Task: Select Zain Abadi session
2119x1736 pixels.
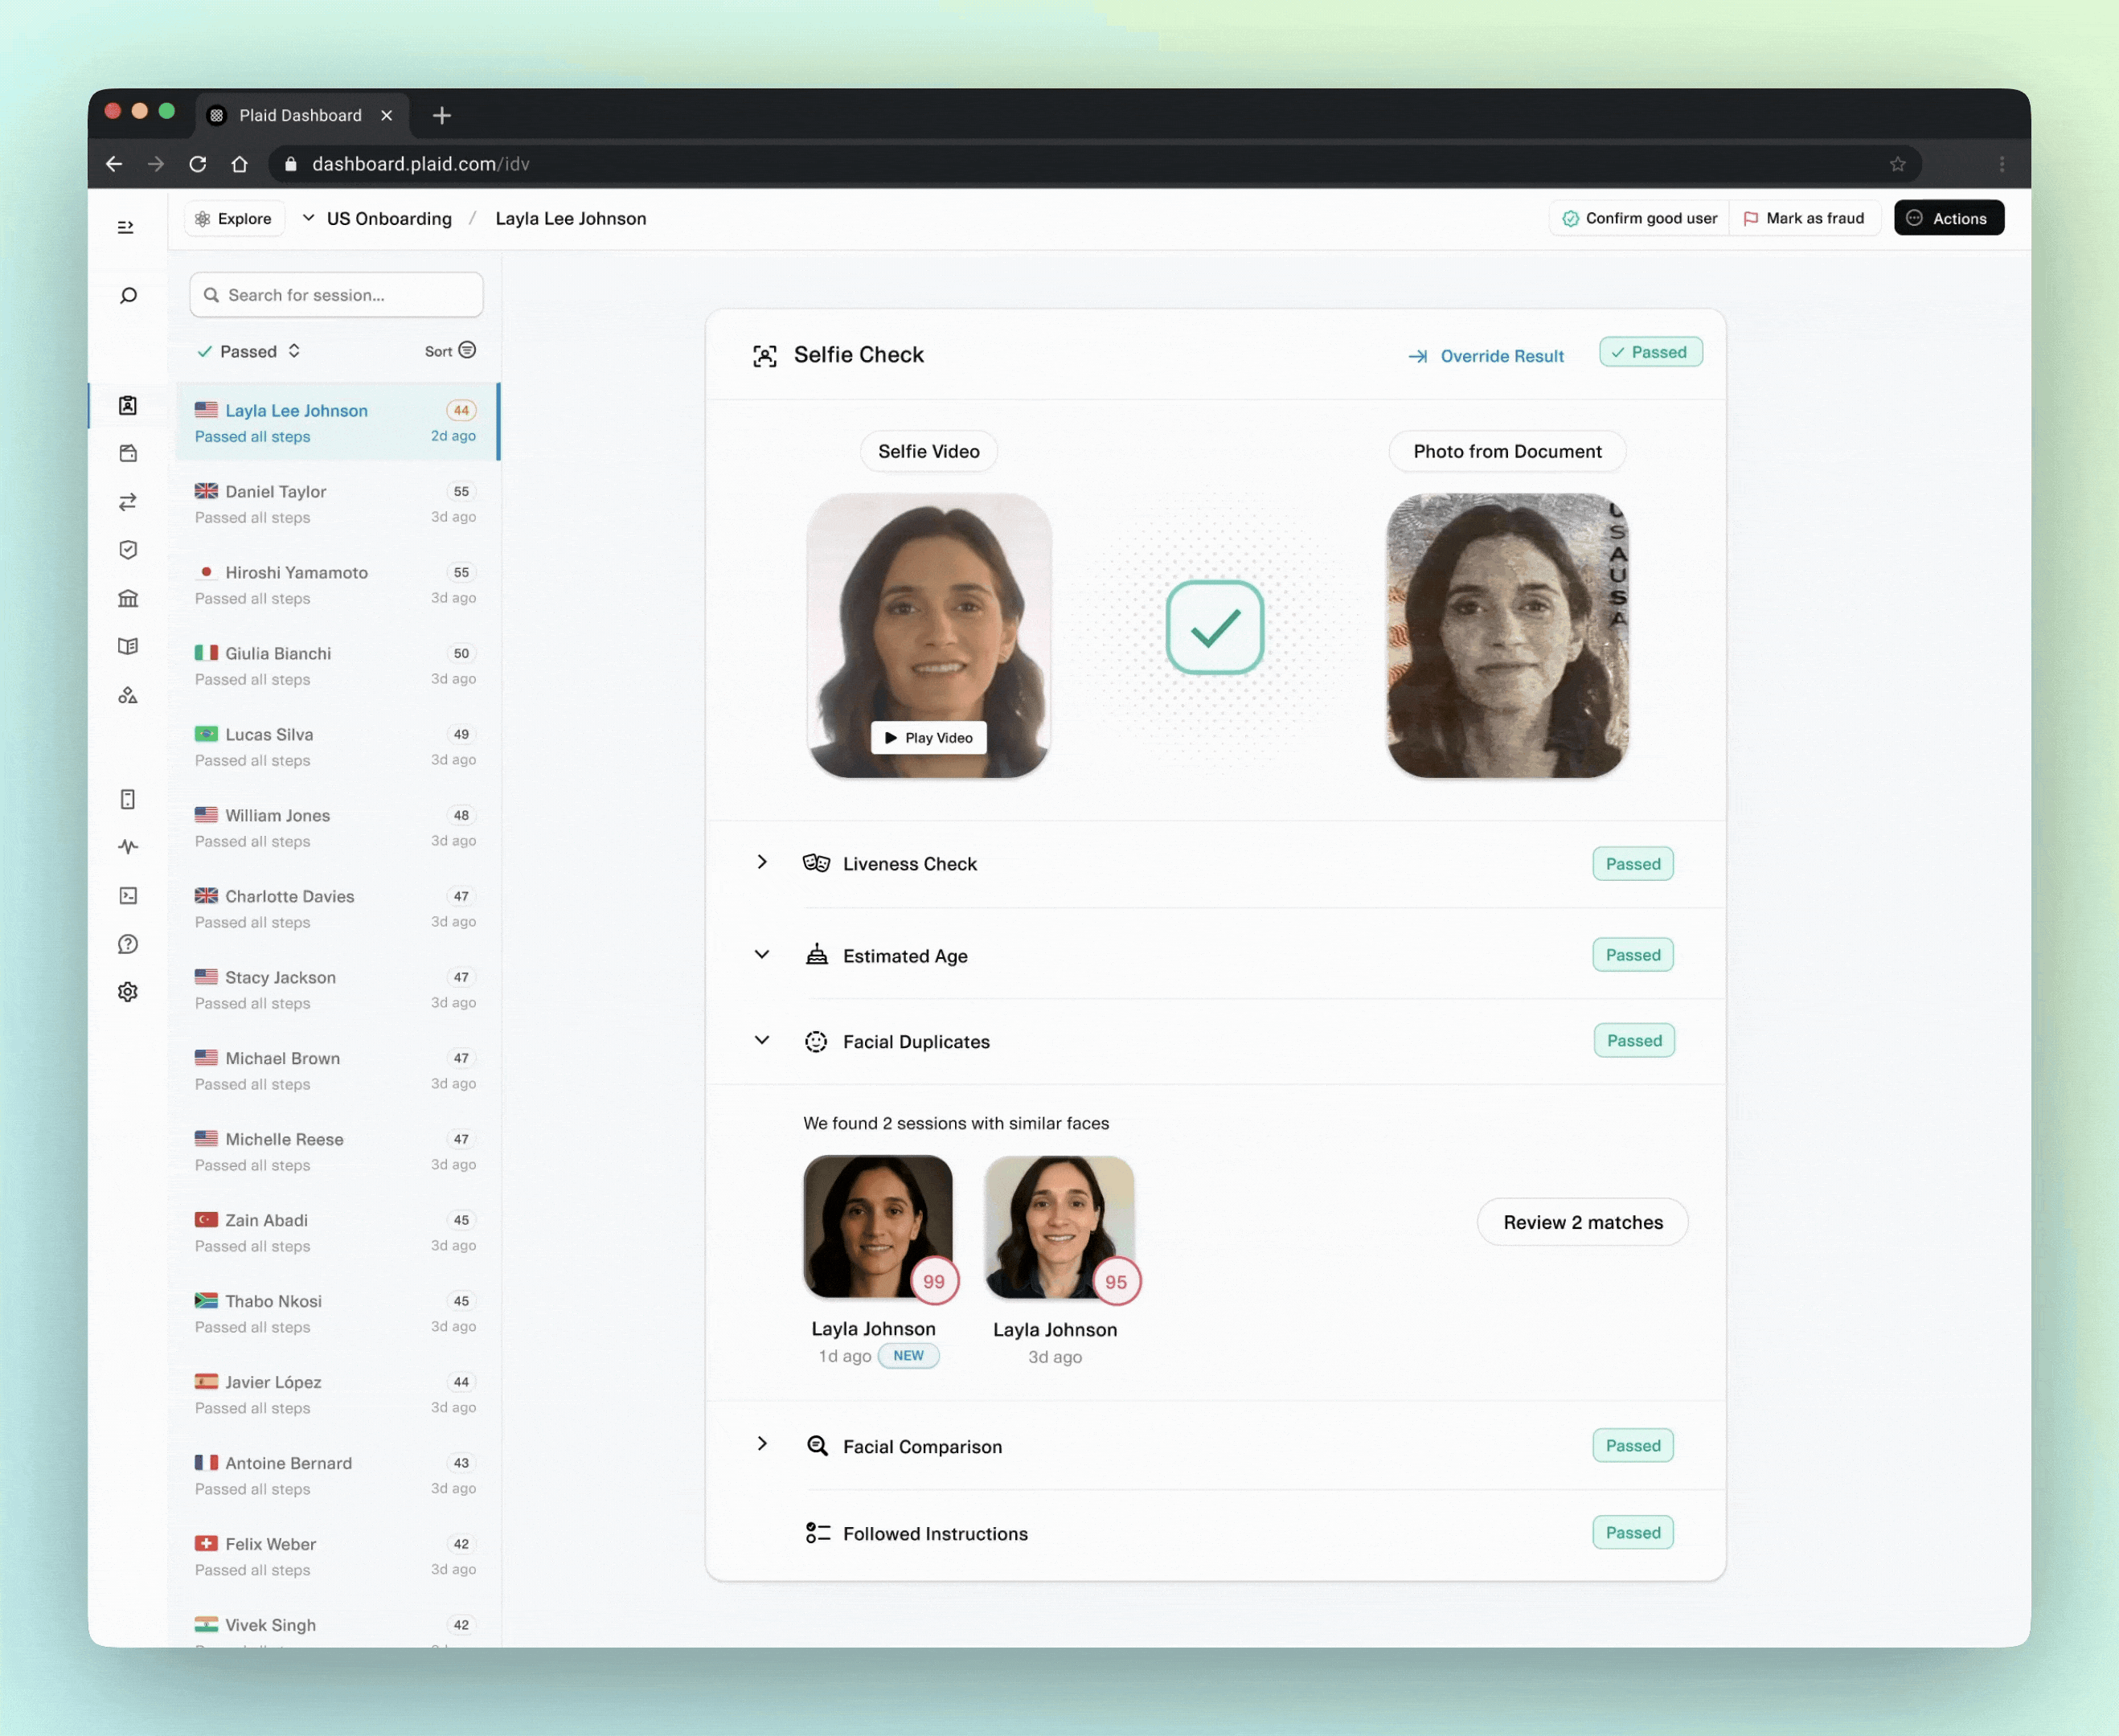Action: click(337, 1232)
